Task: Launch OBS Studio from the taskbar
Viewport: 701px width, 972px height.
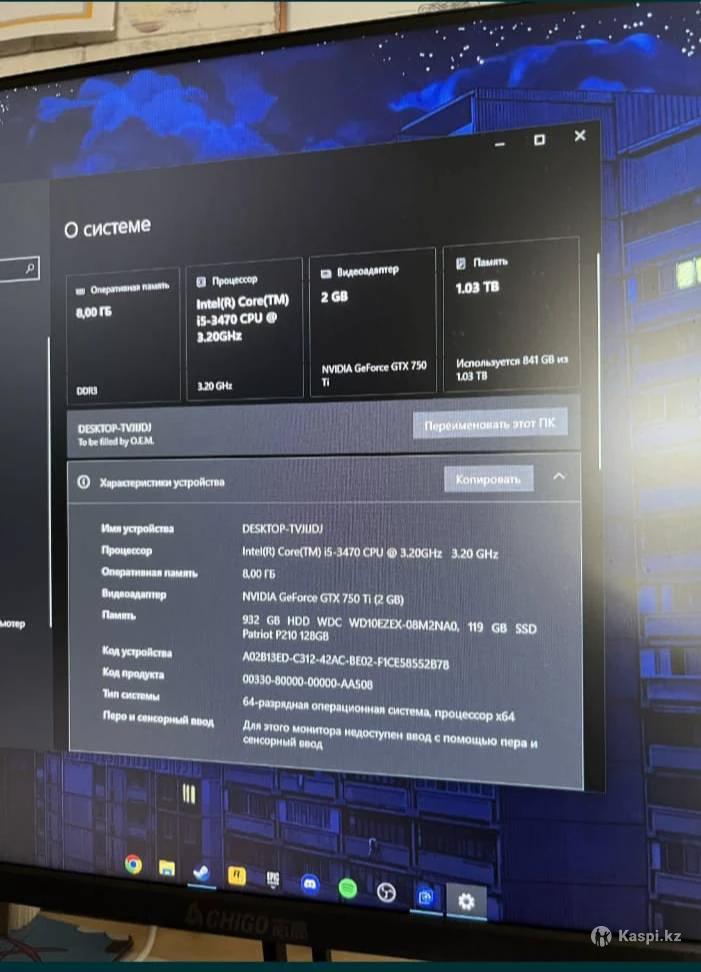Action: click(386, 893)
